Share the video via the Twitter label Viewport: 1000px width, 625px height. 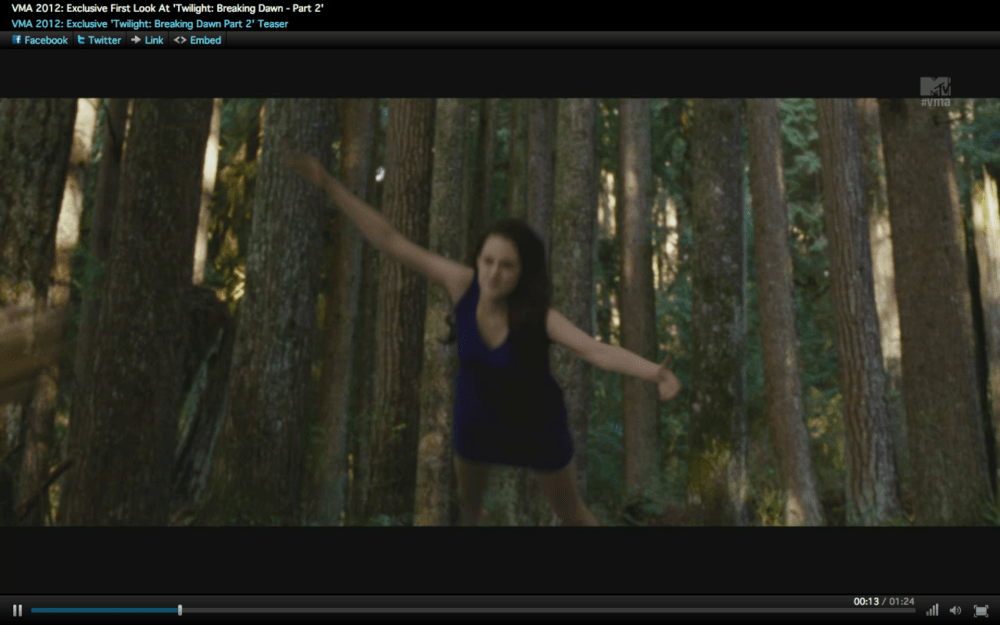[104, 40]
